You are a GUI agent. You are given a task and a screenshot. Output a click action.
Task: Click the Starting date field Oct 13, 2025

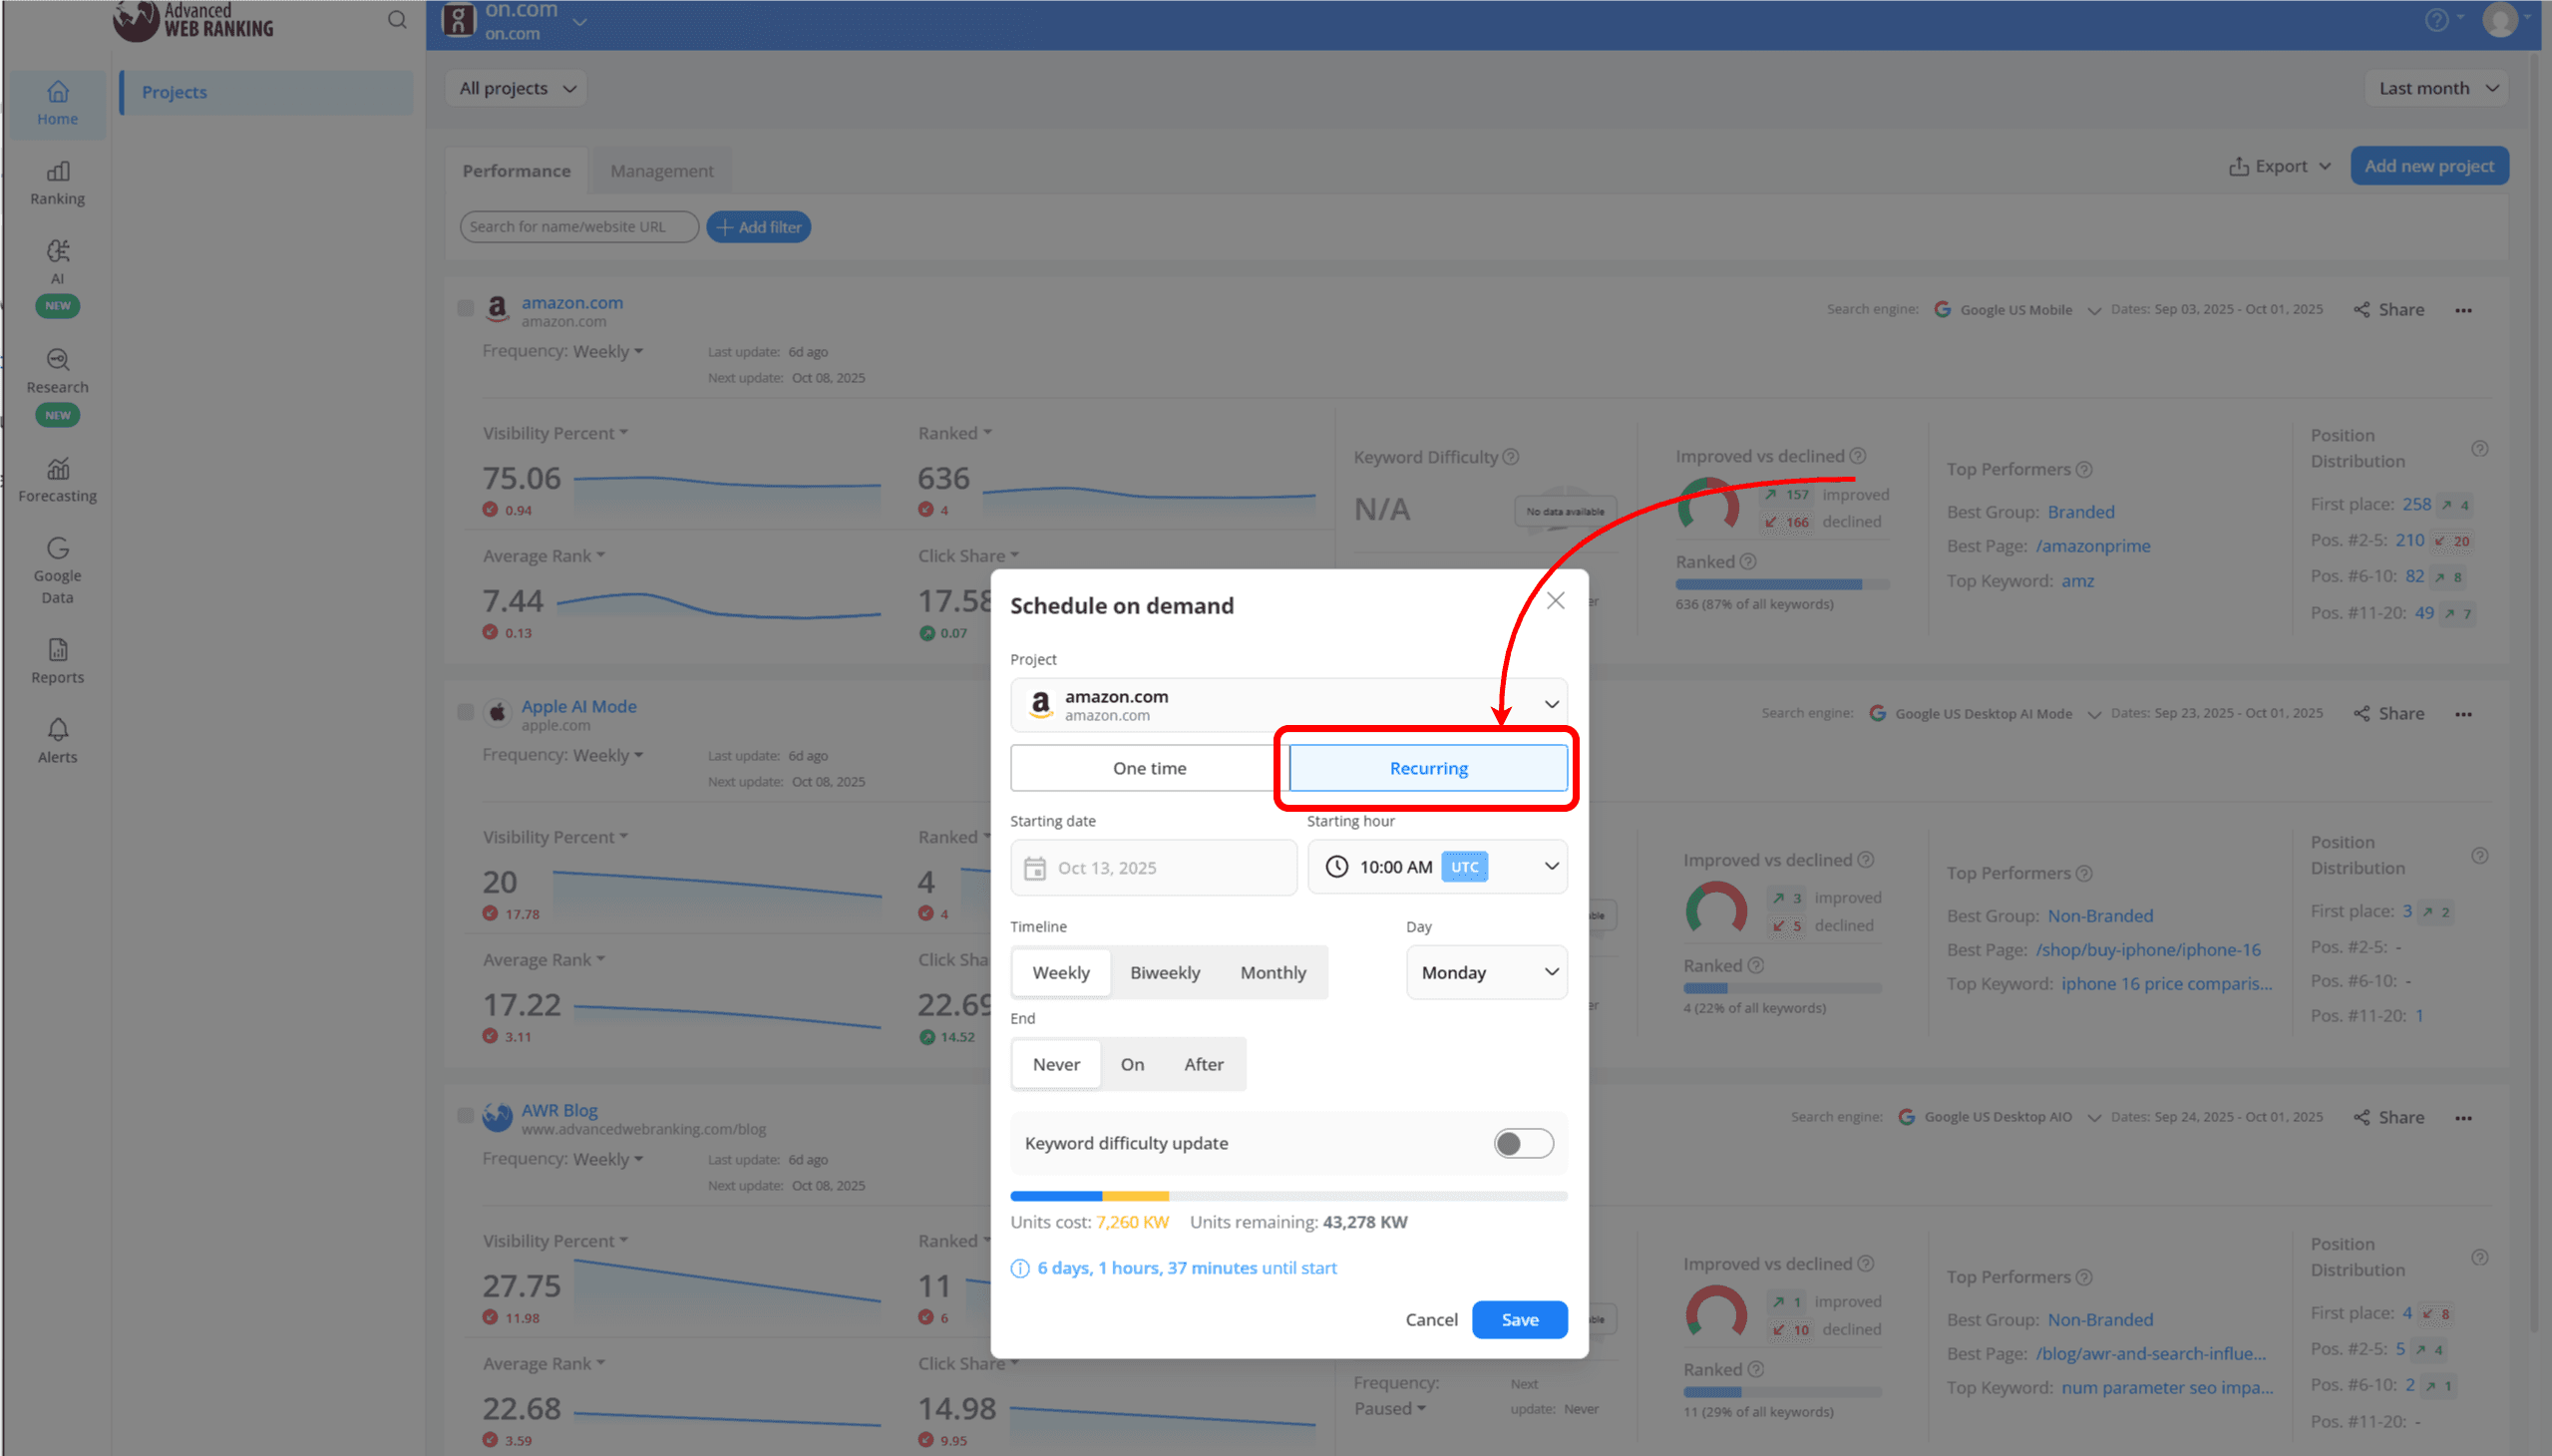pyautogui.click(x=1153, y=867)
